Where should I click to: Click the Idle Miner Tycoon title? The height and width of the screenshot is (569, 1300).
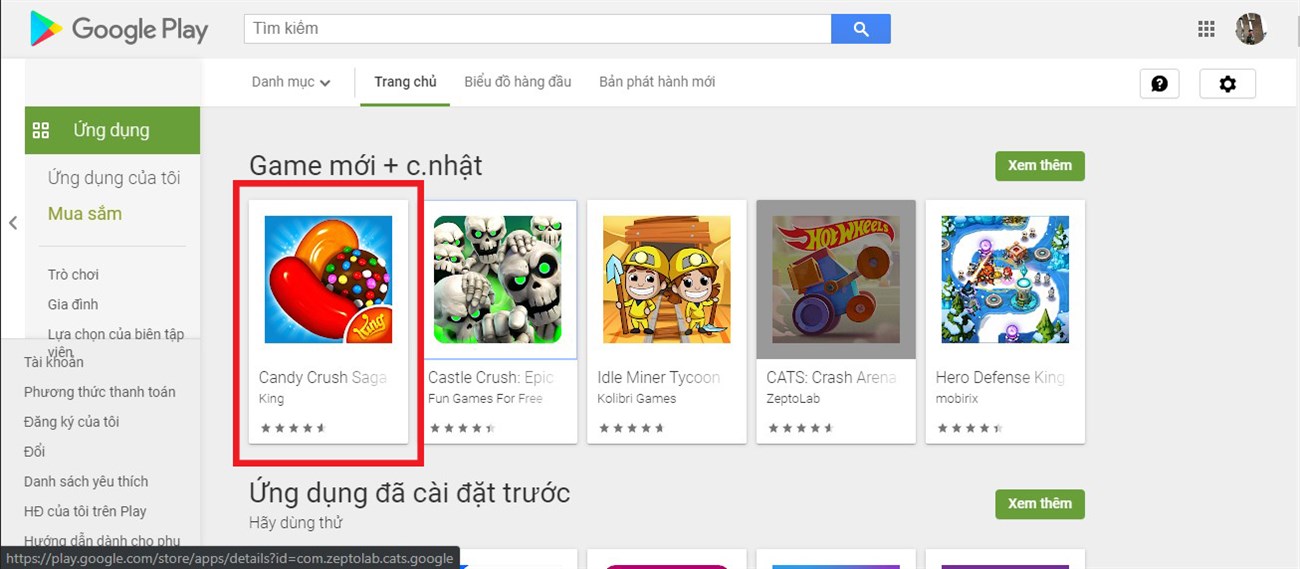[659, 377]
